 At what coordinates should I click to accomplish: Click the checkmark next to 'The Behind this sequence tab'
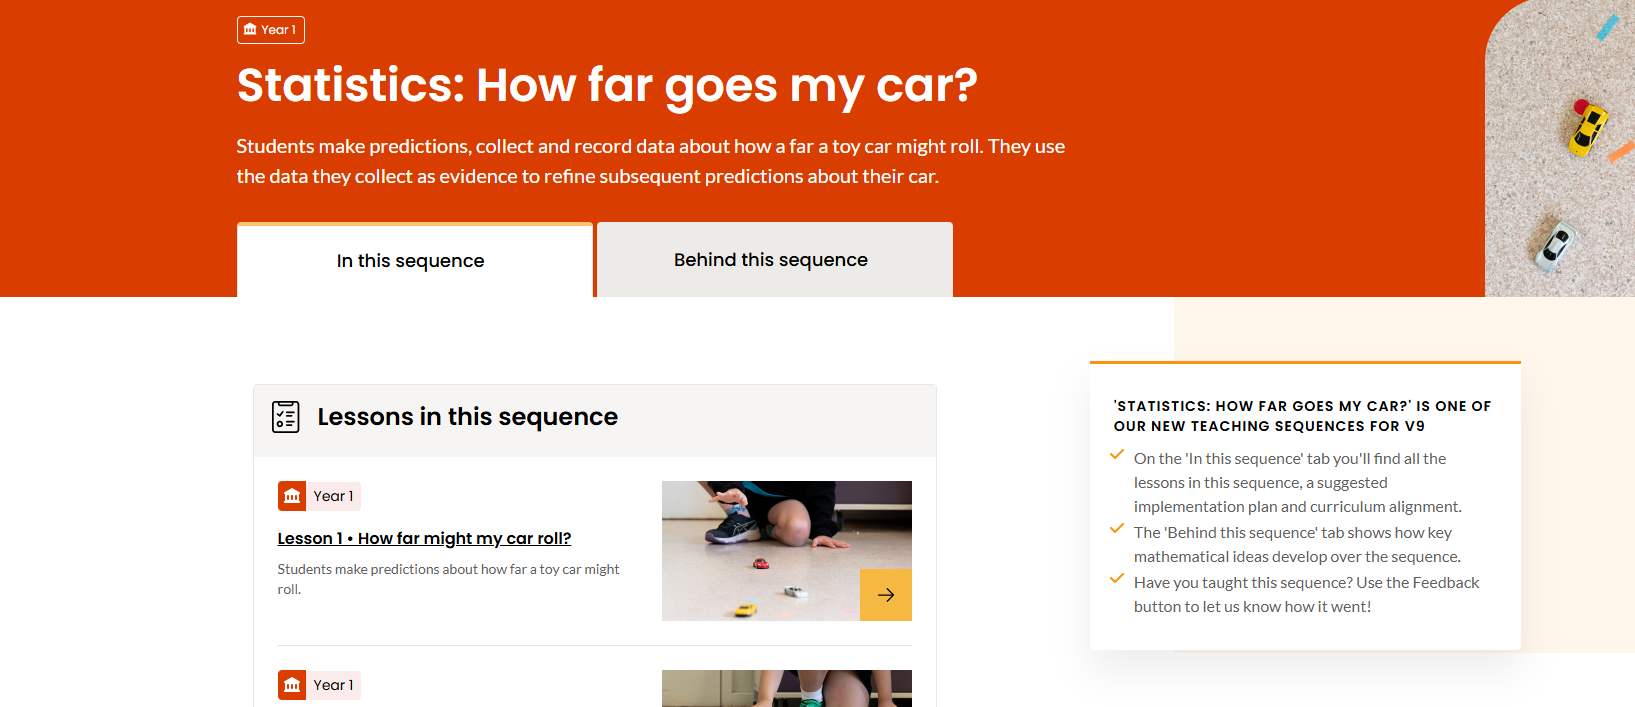click(x=1117, y=529)
